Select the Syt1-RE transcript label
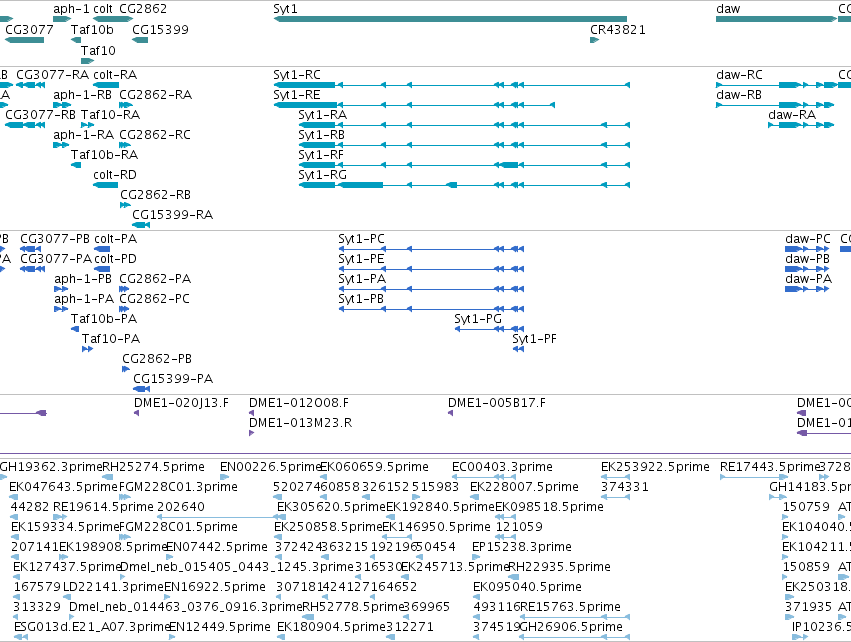This screenshot has width=851, height=642. click(297, 95)
